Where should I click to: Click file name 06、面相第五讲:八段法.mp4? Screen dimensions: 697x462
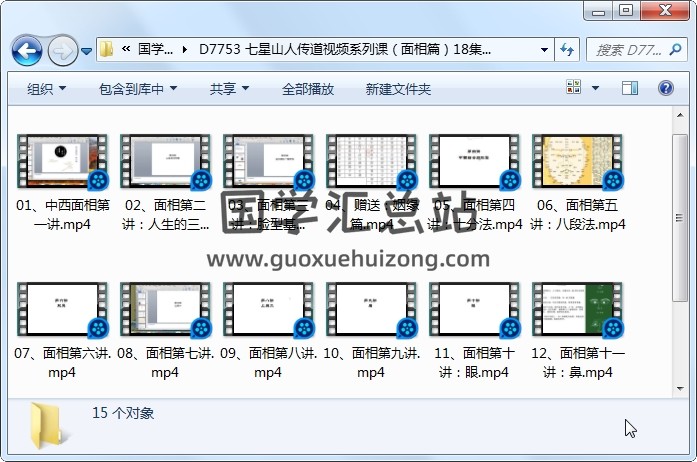pos(577,214)
